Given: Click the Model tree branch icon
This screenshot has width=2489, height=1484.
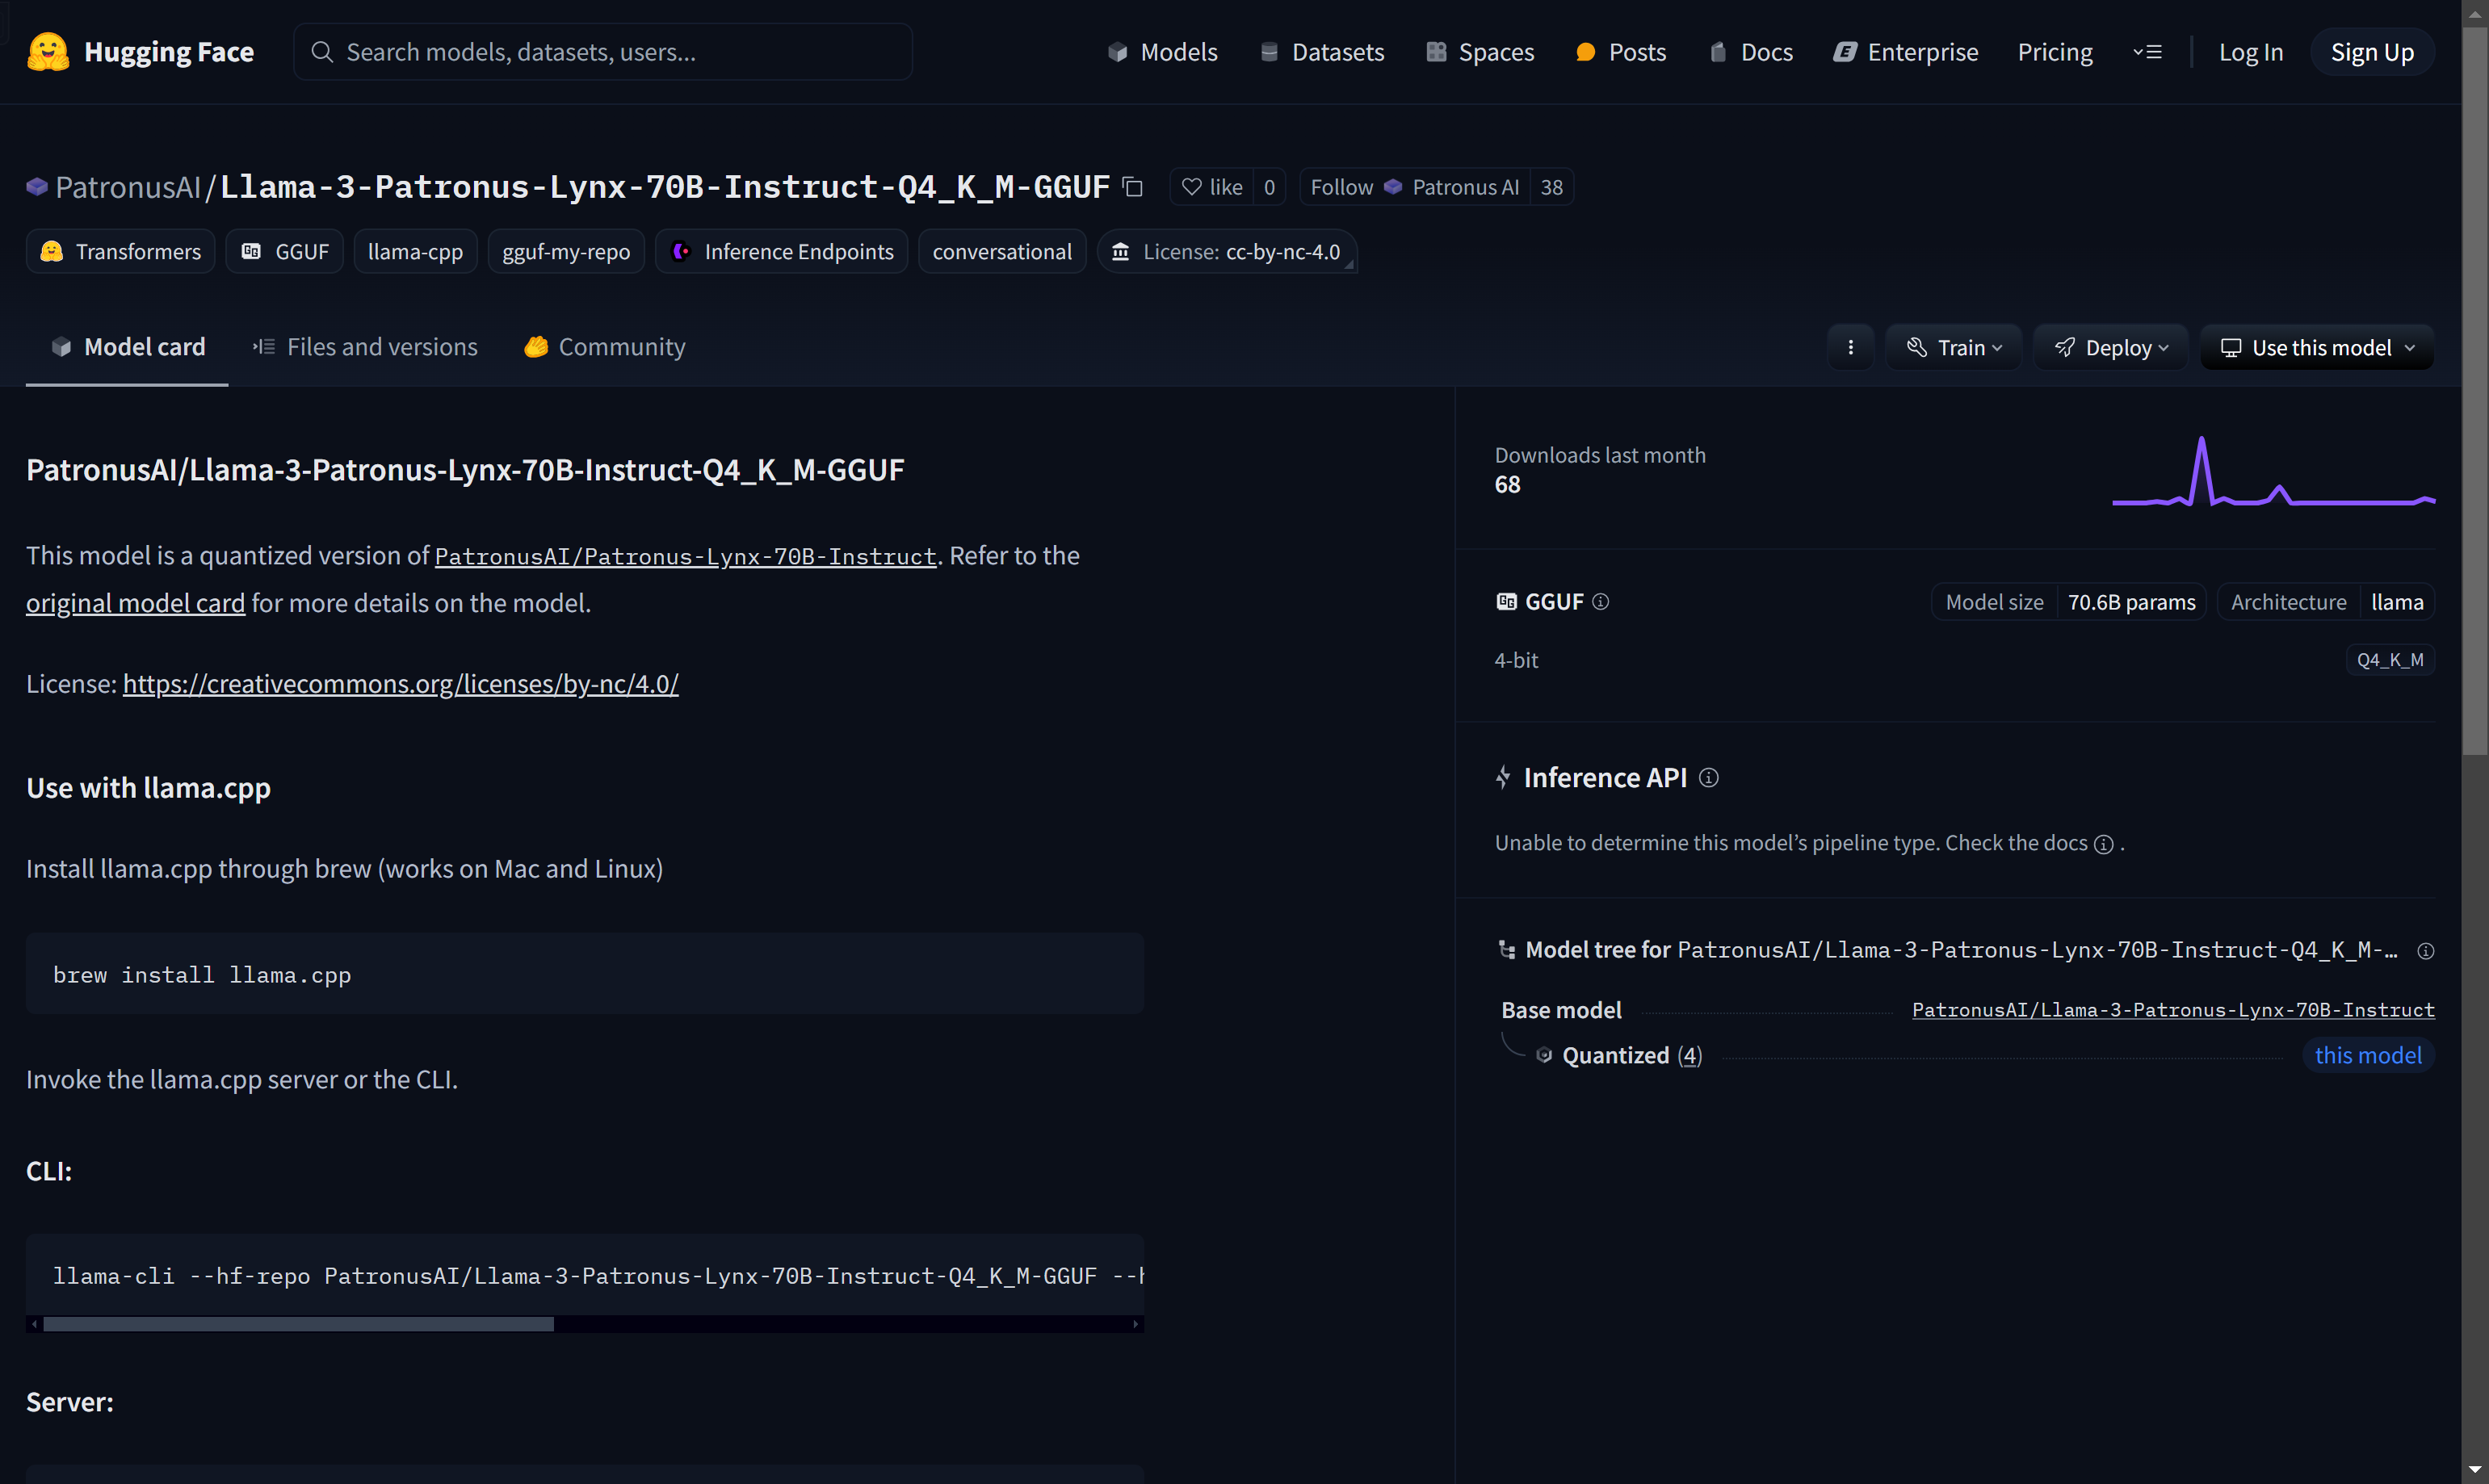Looking at the screenshot, I should [1506, 950].
